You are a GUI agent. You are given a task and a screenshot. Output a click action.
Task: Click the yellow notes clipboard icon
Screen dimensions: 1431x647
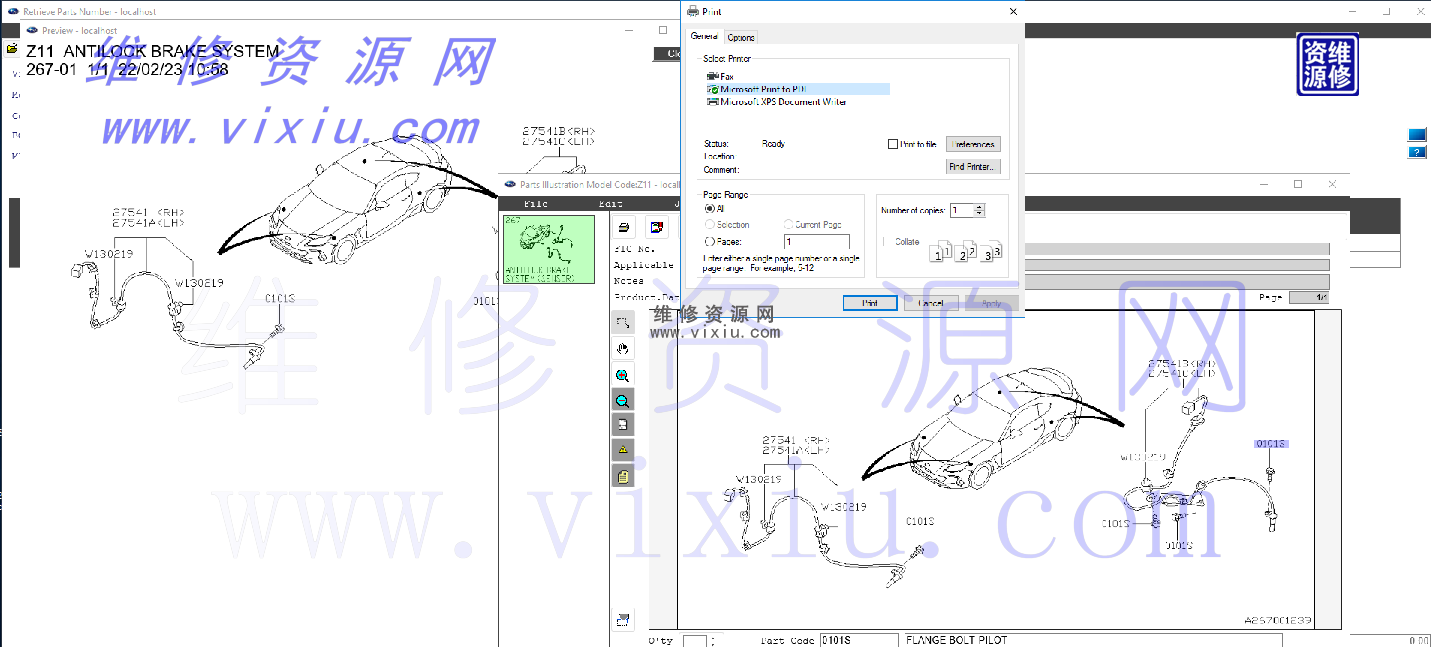pos(623,476)
